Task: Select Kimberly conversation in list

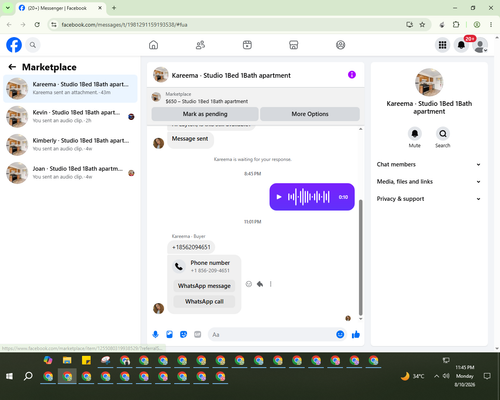Action: coord(70,145)
